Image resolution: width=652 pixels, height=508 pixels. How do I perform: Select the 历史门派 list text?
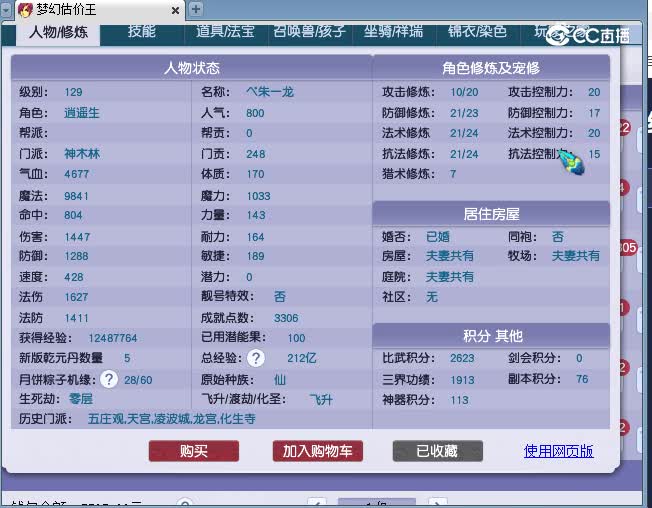(x=172, y=419)
